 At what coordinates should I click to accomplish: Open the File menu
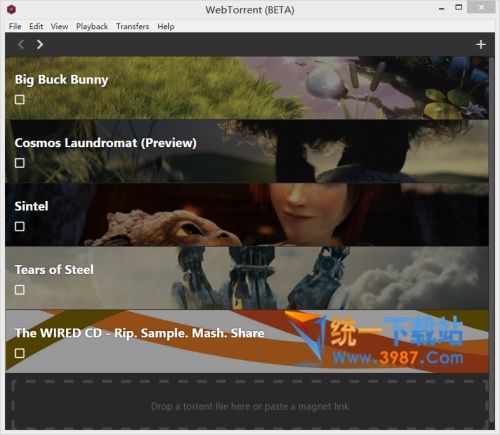tap(15, 26)
